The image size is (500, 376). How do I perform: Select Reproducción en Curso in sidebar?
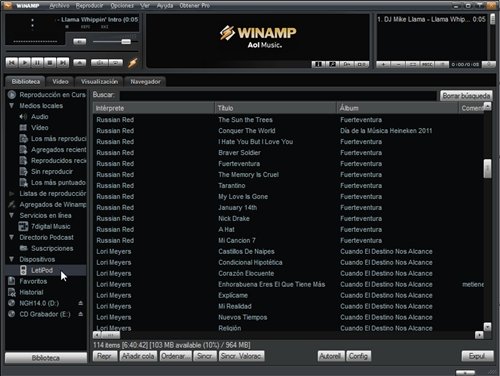[46, 95]
